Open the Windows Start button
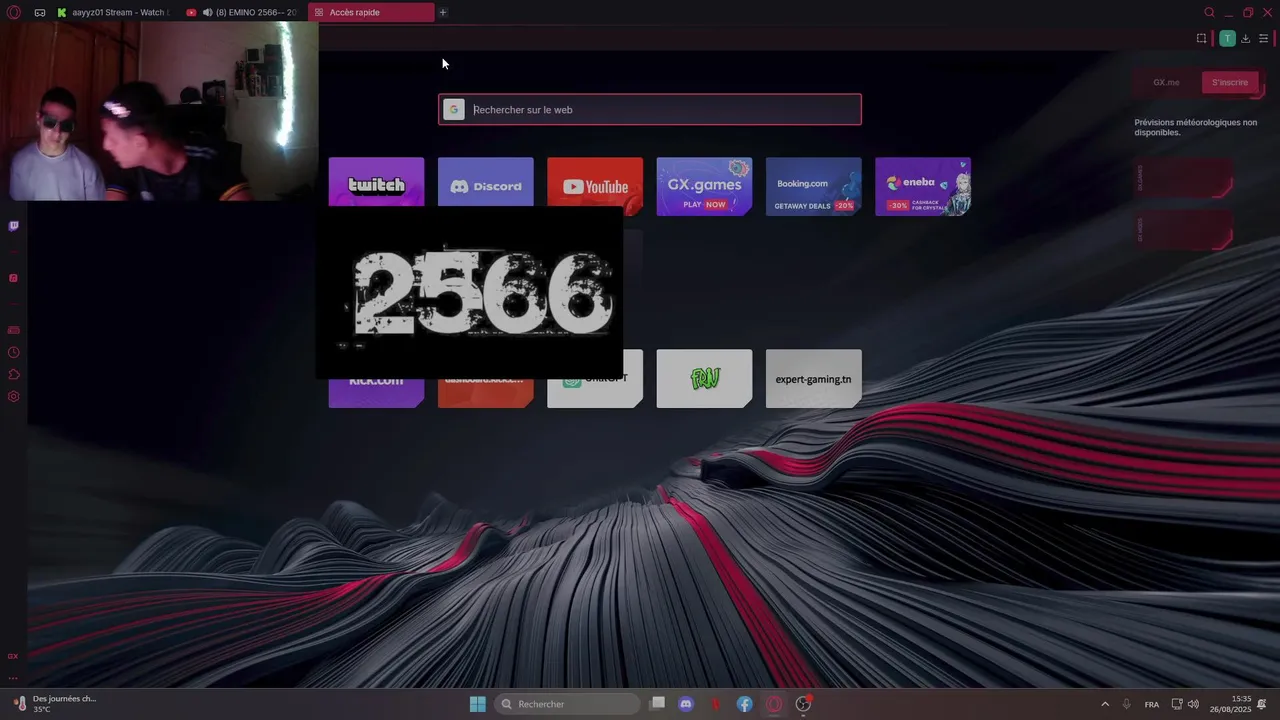The width and height of the screenshot is (1280, 720). pyautogui.click(x=478, y=704)
